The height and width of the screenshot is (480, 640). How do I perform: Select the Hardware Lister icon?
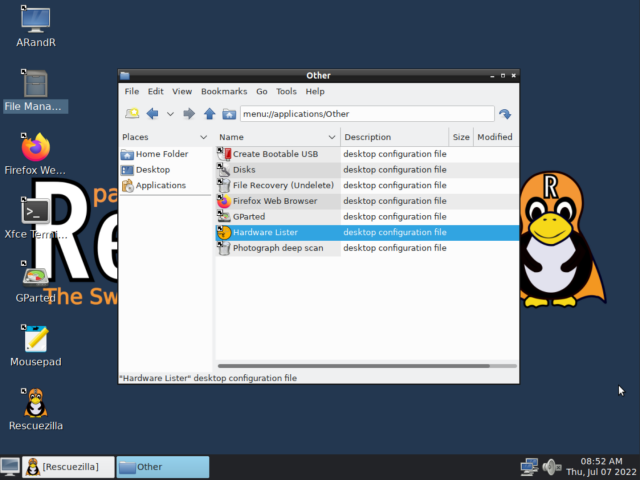pyautogui.click(x=224, y=232)
